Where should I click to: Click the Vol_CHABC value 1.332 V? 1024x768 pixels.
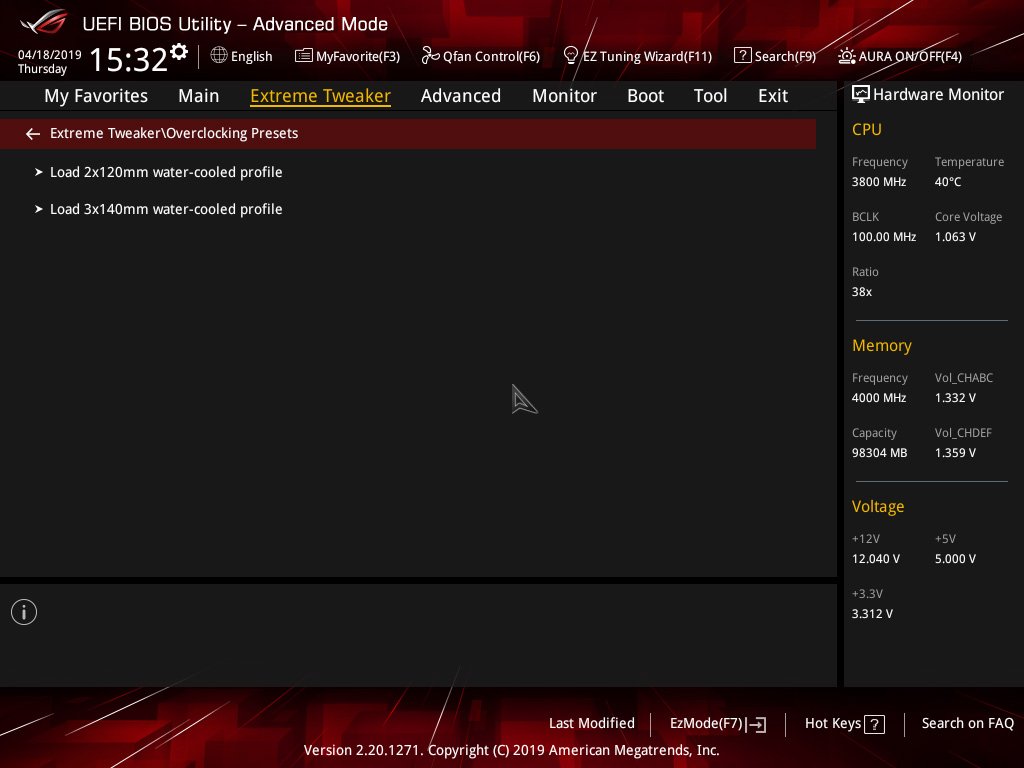pyautogui.click(x=955, y=398)
